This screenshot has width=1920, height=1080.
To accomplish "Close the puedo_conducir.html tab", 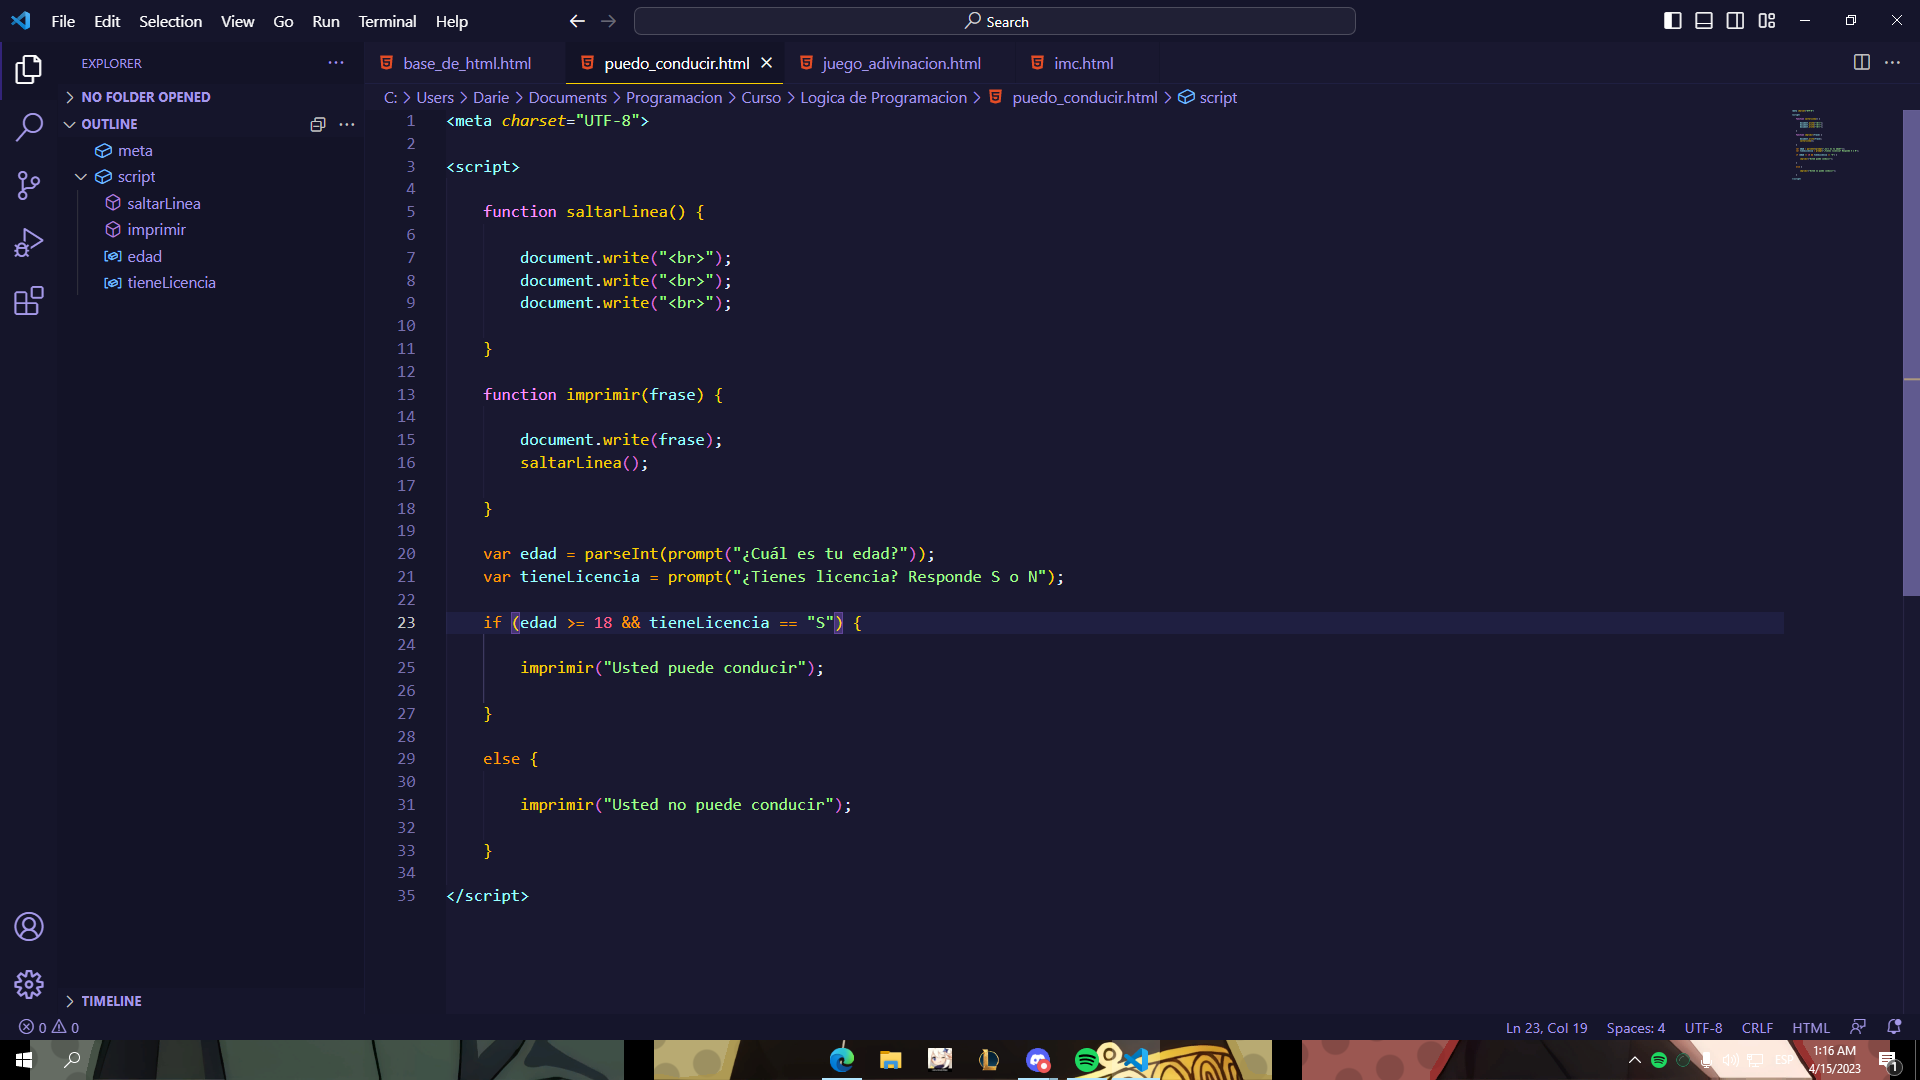I will point(767,63).
